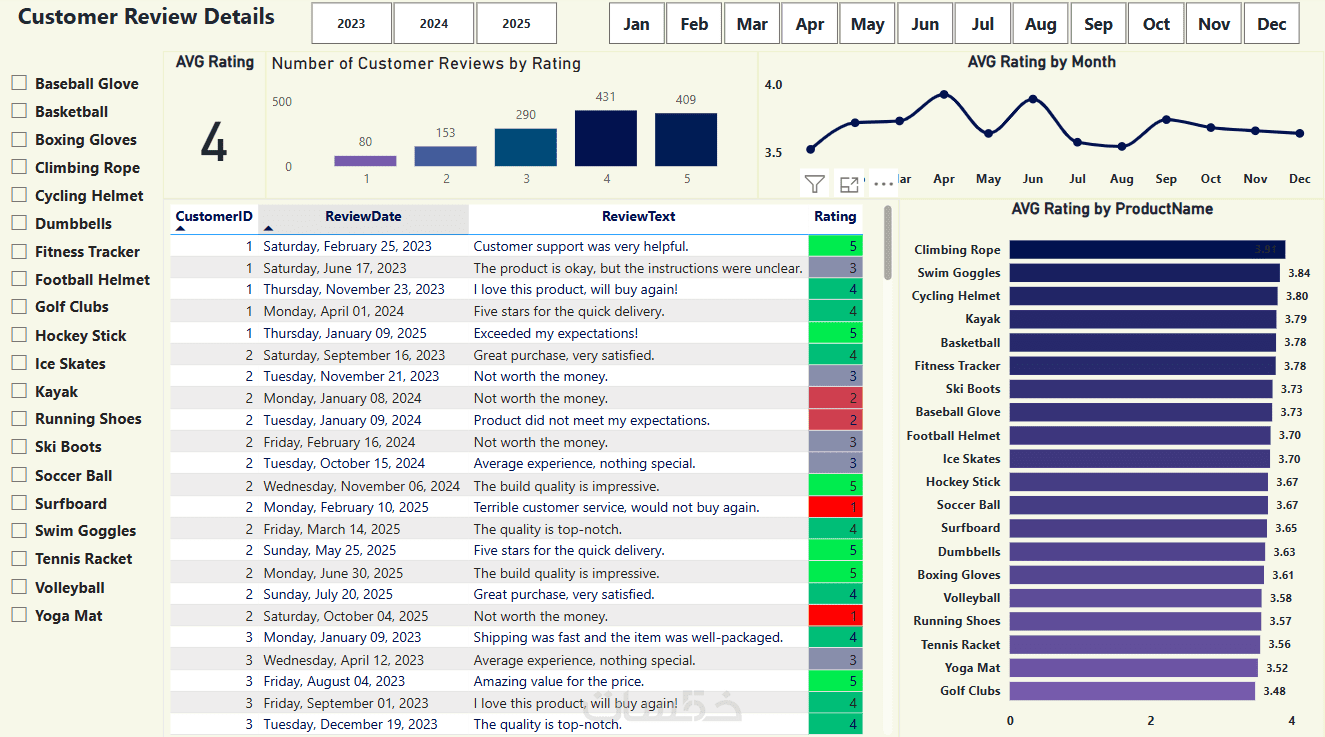Select the Feb month button
Screen dimensions: 1325x737
[x=694, y=24]
